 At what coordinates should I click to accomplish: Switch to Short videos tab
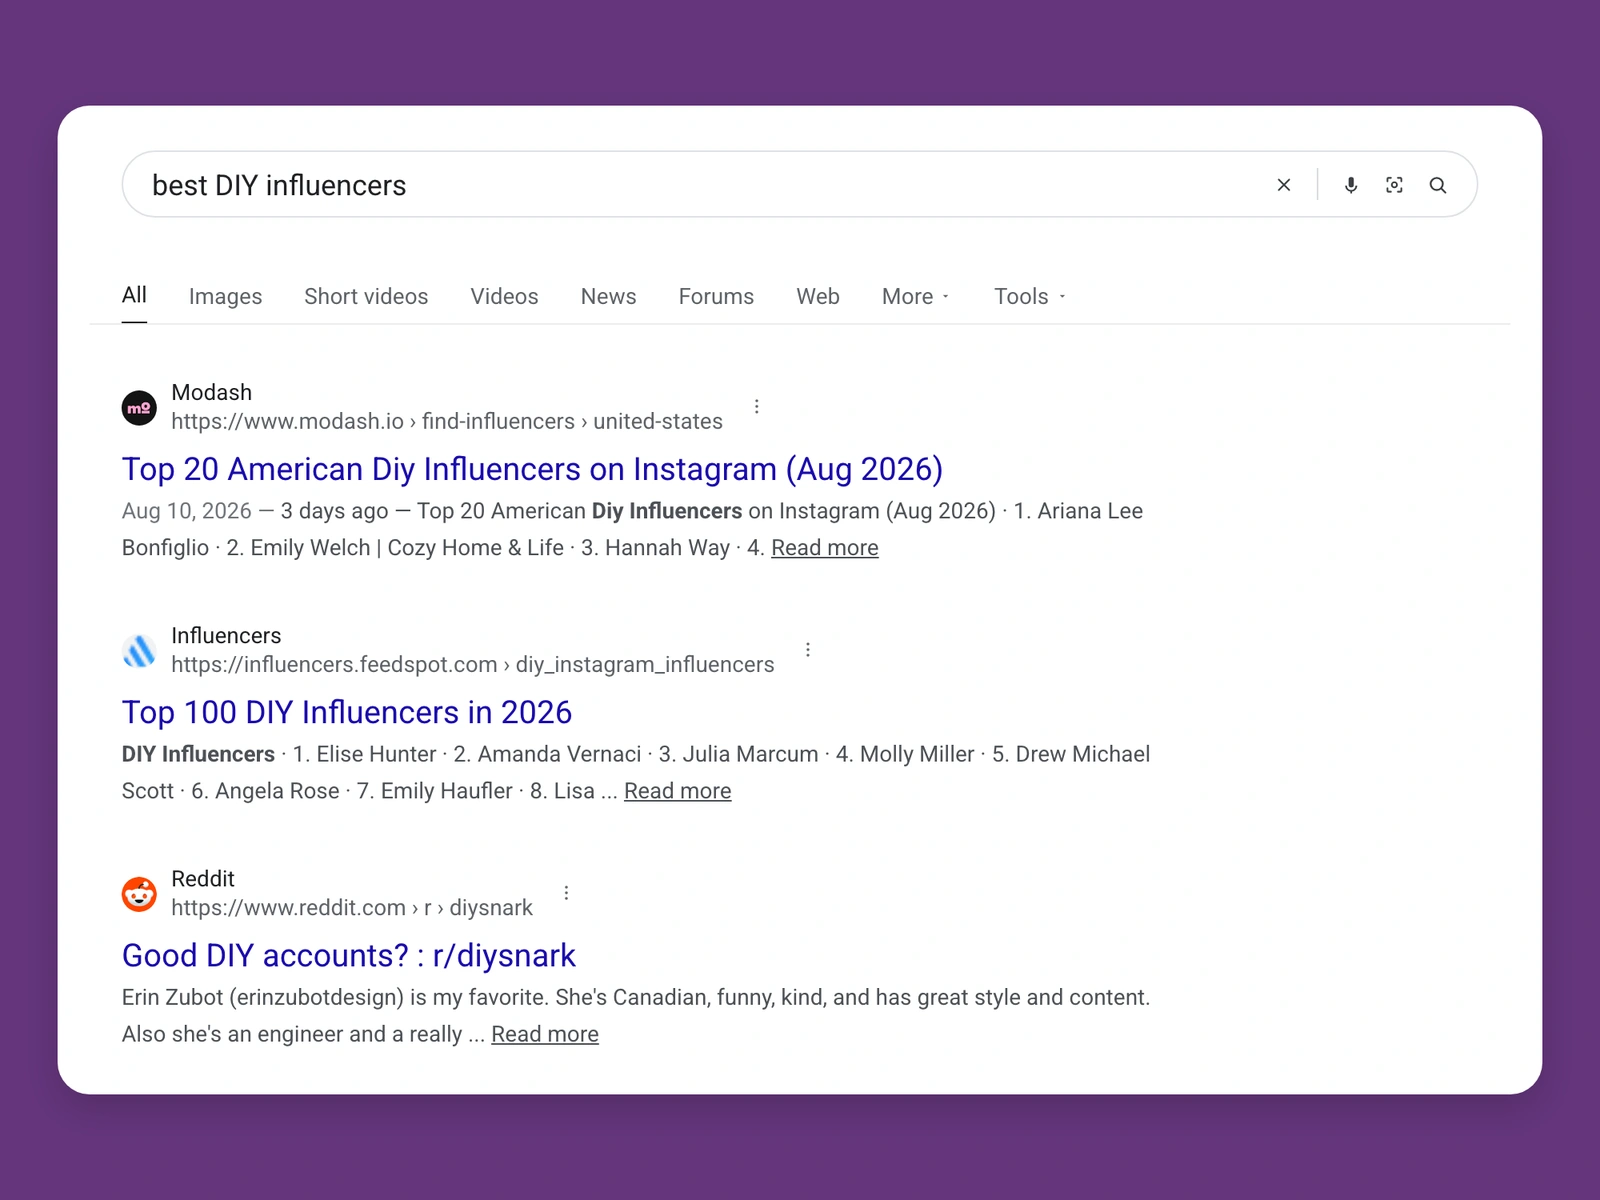pyautogui.click(x=366, y=296)
